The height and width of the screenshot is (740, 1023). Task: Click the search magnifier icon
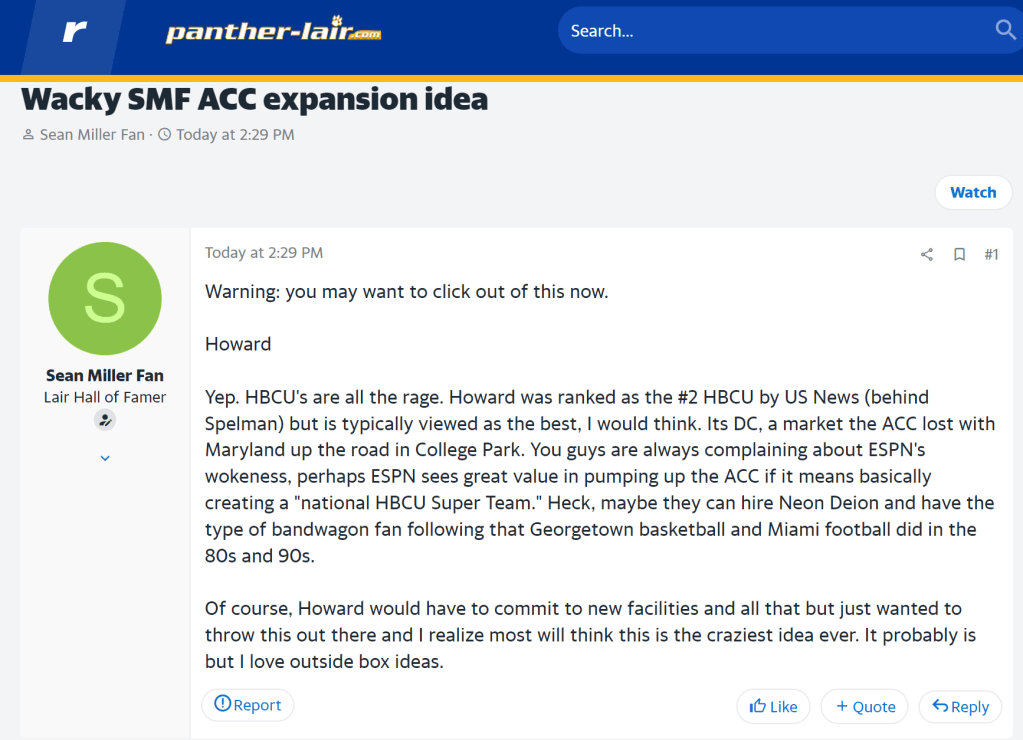point(1005,30)
